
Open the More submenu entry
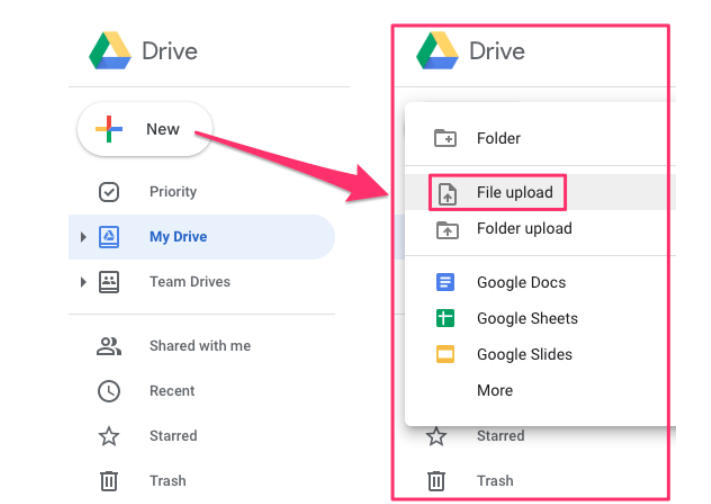coord(495,391)
